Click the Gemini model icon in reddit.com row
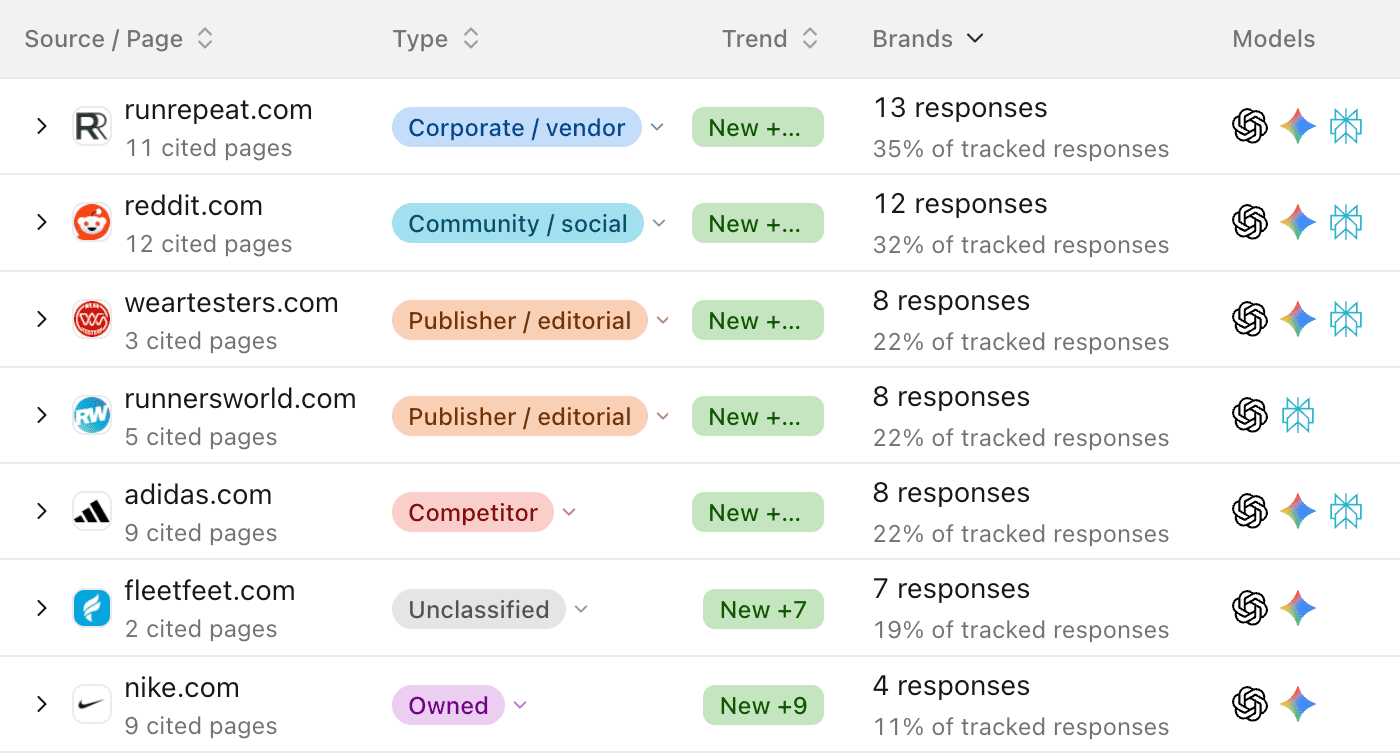Screen dimensions: 1400x754 point(1298,222)
